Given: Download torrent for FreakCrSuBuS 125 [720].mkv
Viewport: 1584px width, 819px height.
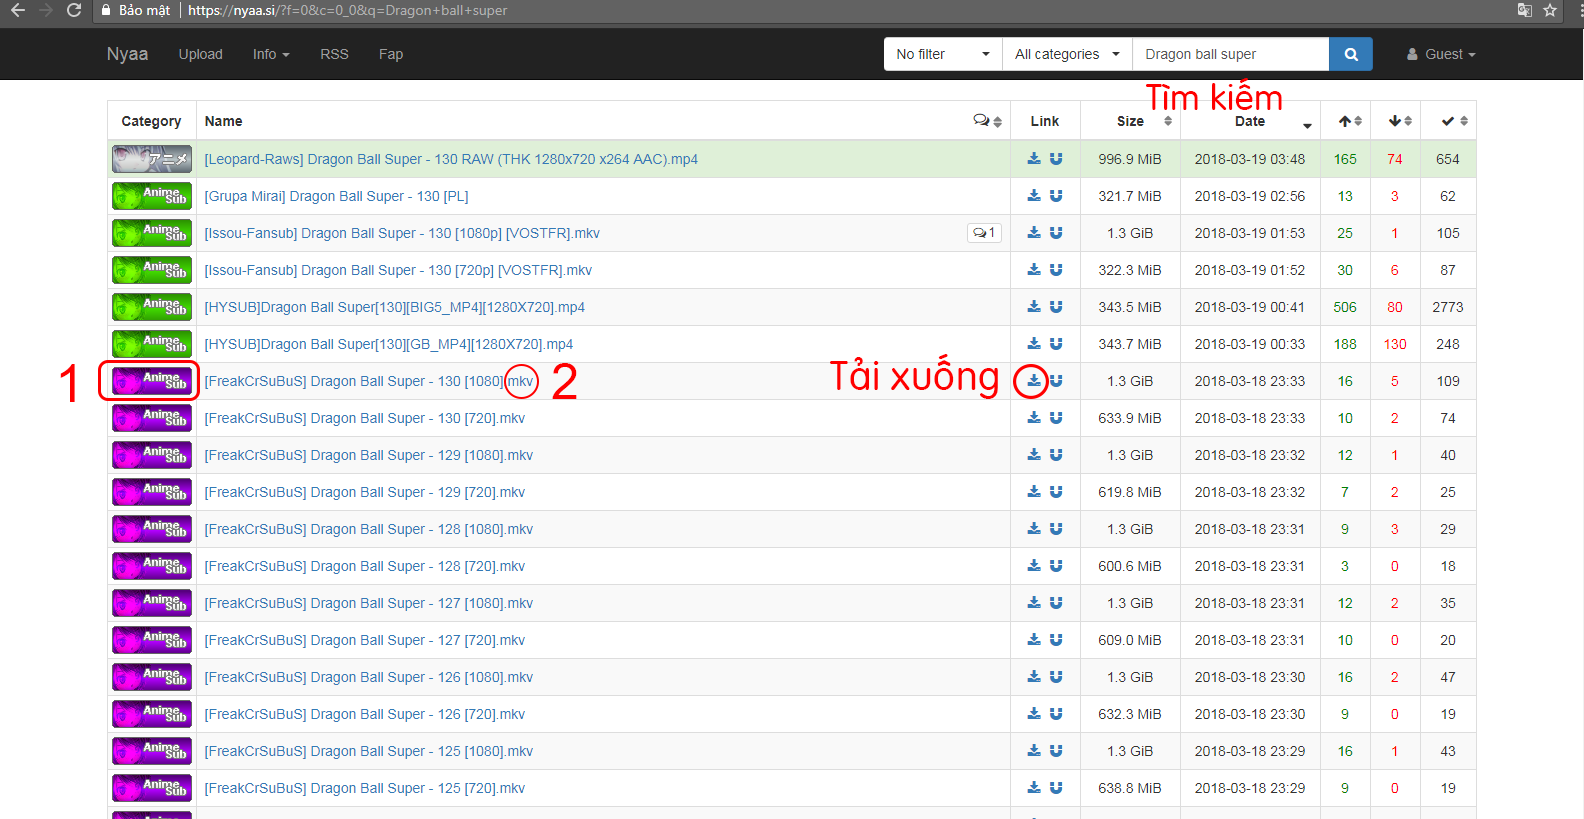Looking at the screenshot, I should 1034,788.
